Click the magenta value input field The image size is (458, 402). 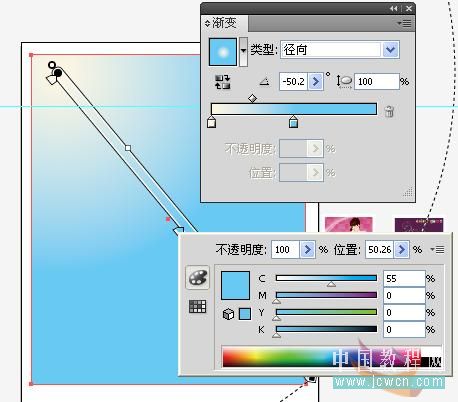pos(404,296)
